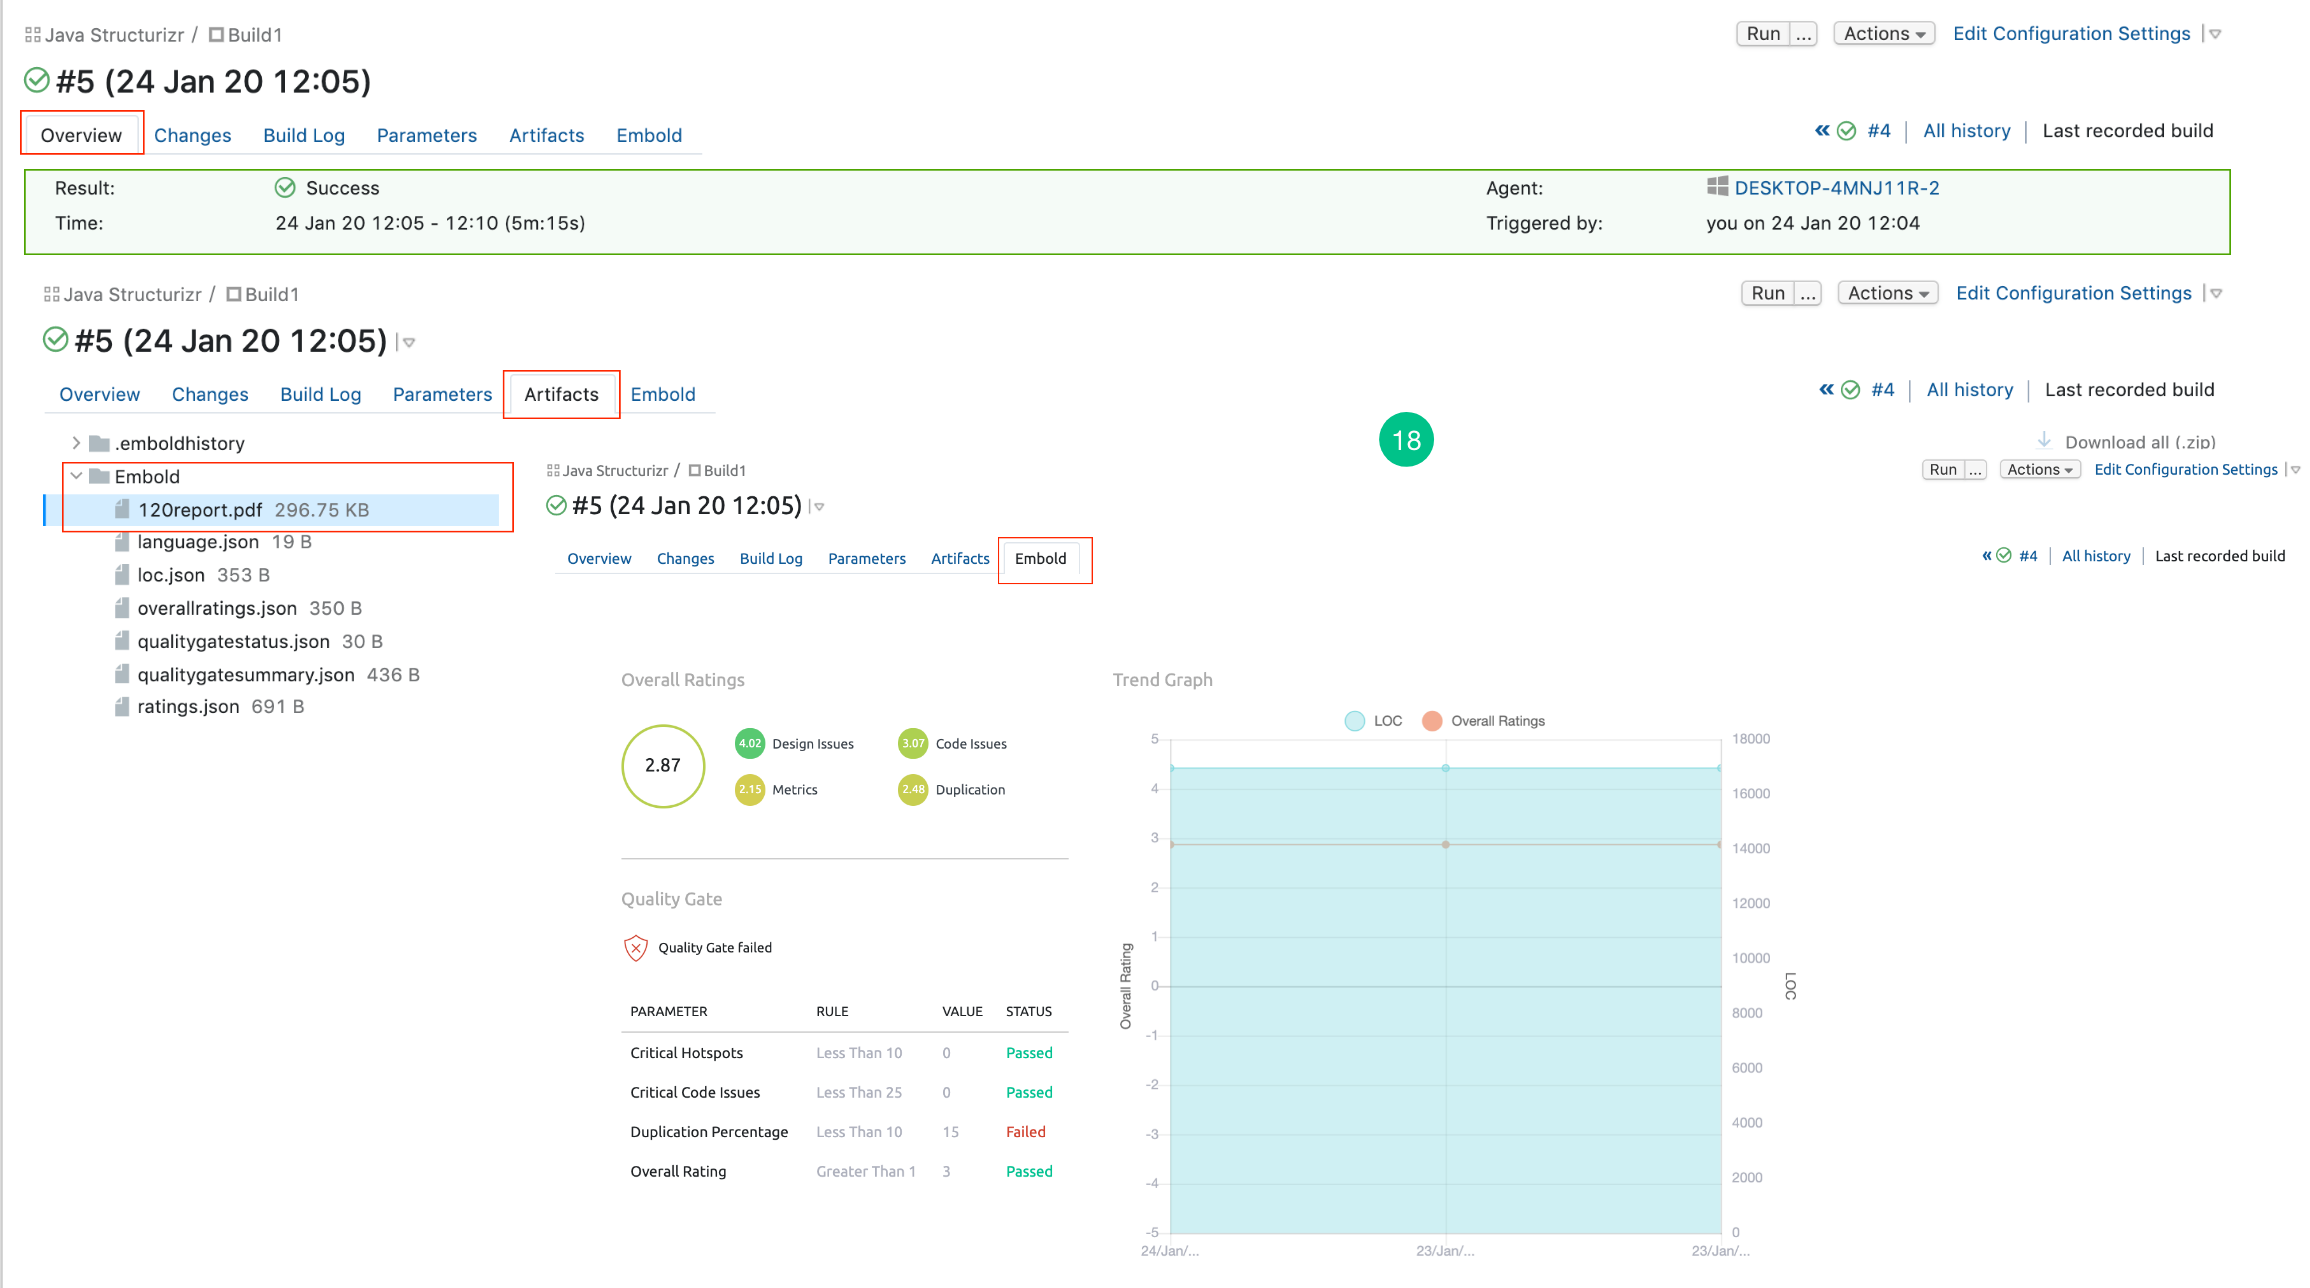
Task: Click the file icon of 120report.pdf
Action: tap(122, 509)
